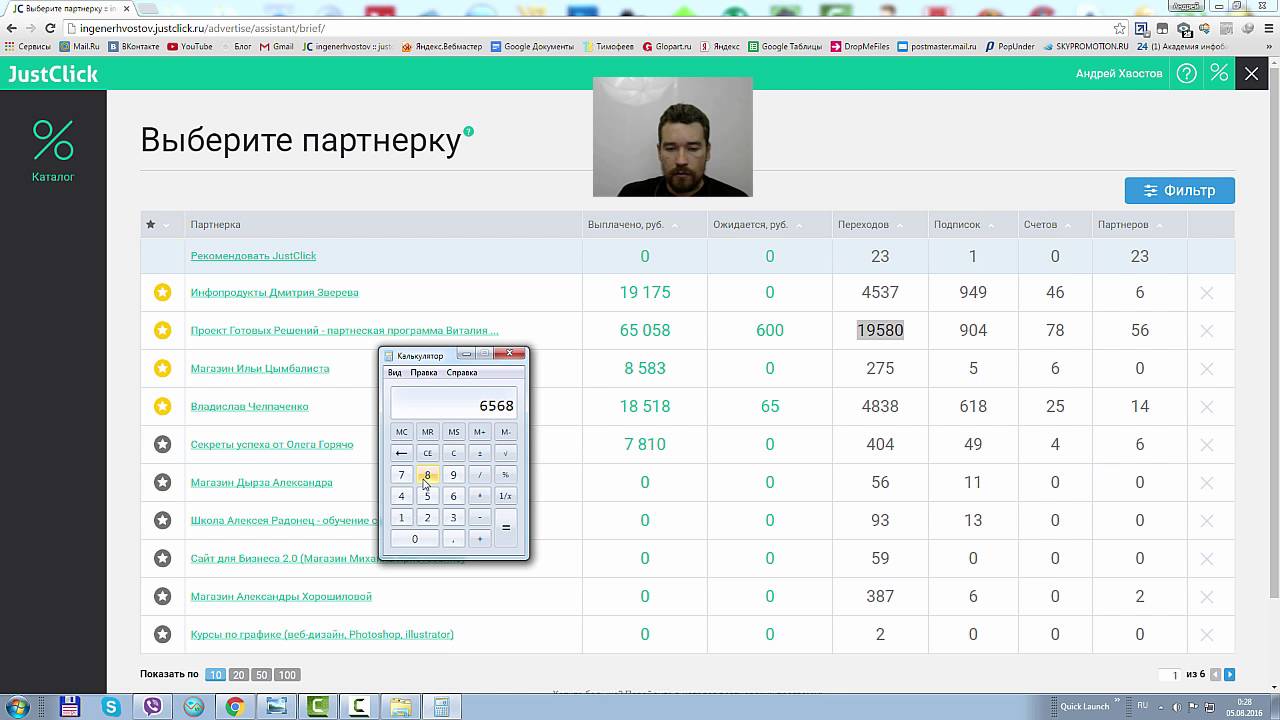Click the green tooltip icon beside page title
Viewport: 1280px width, 720px height.
469,131
